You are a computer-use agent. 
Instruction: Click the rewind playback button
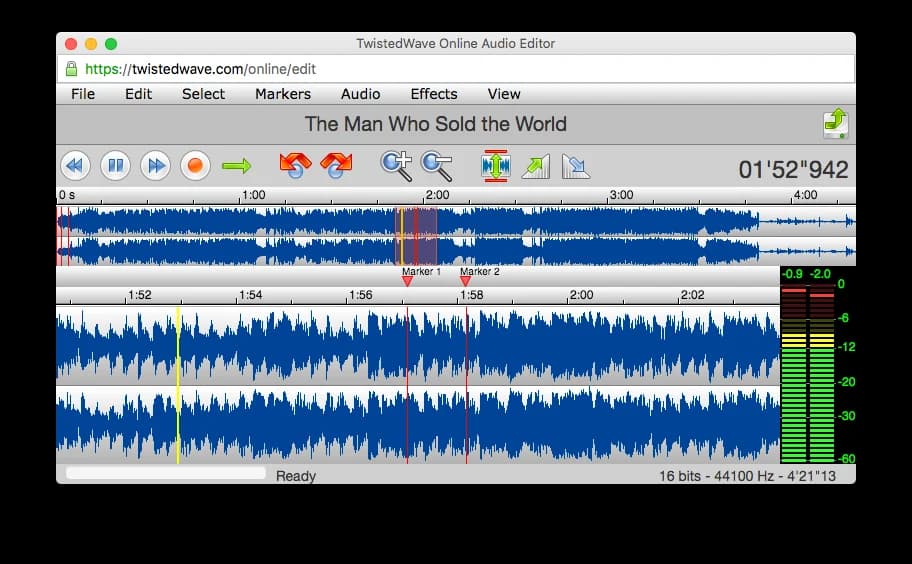[x=75, y=166]
